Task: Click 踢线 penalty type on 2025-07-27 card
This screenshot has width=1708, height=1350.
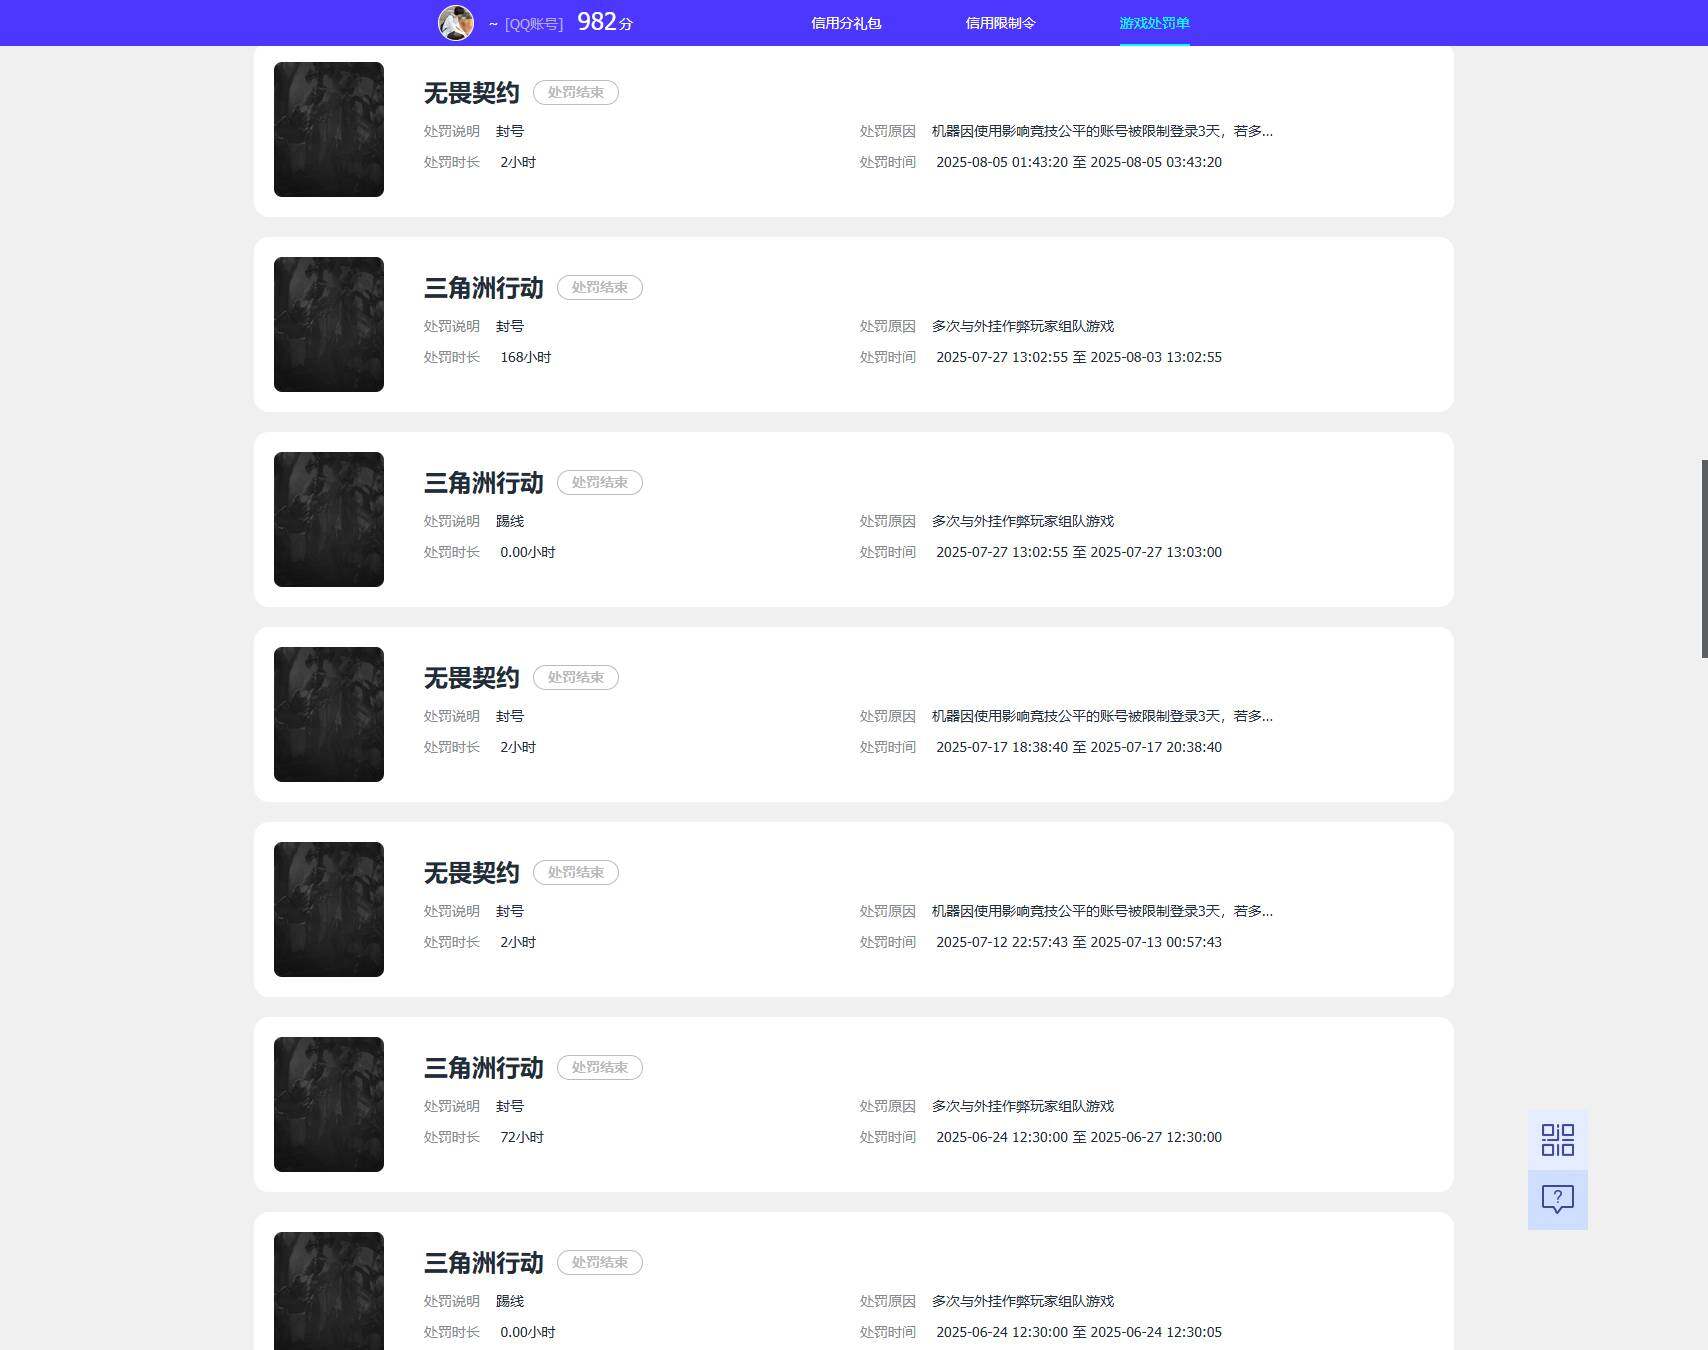Action: pyautogui.click(x=510, y=521)
